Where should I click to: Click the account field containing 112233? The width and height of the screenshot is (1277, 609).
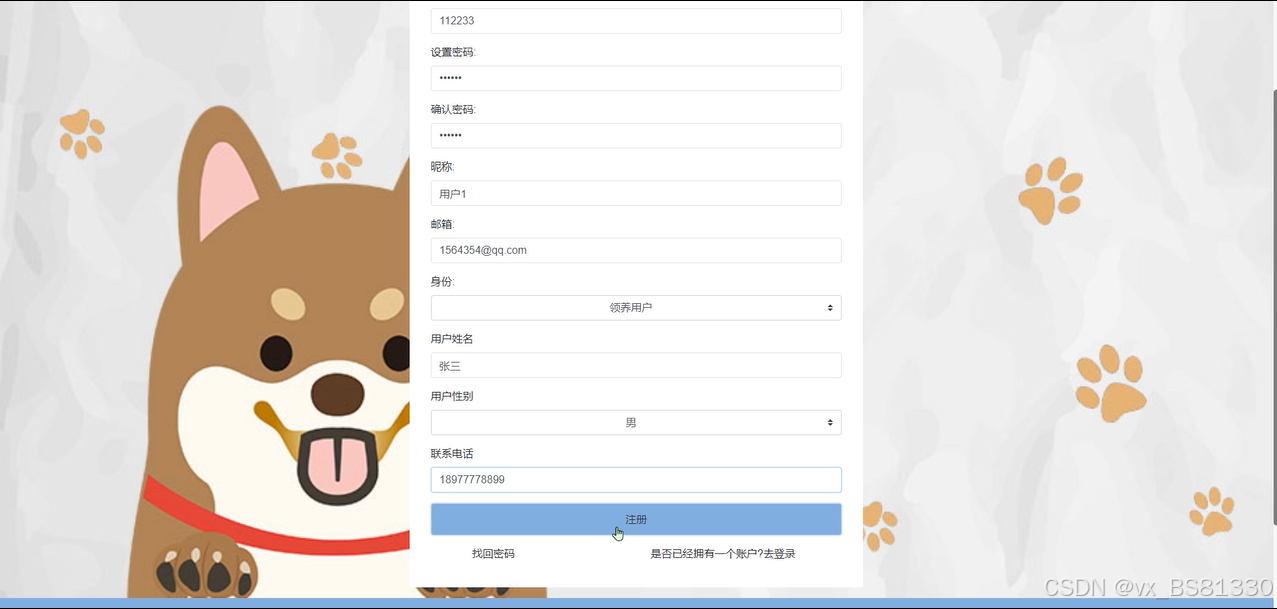tap(636, 21)
